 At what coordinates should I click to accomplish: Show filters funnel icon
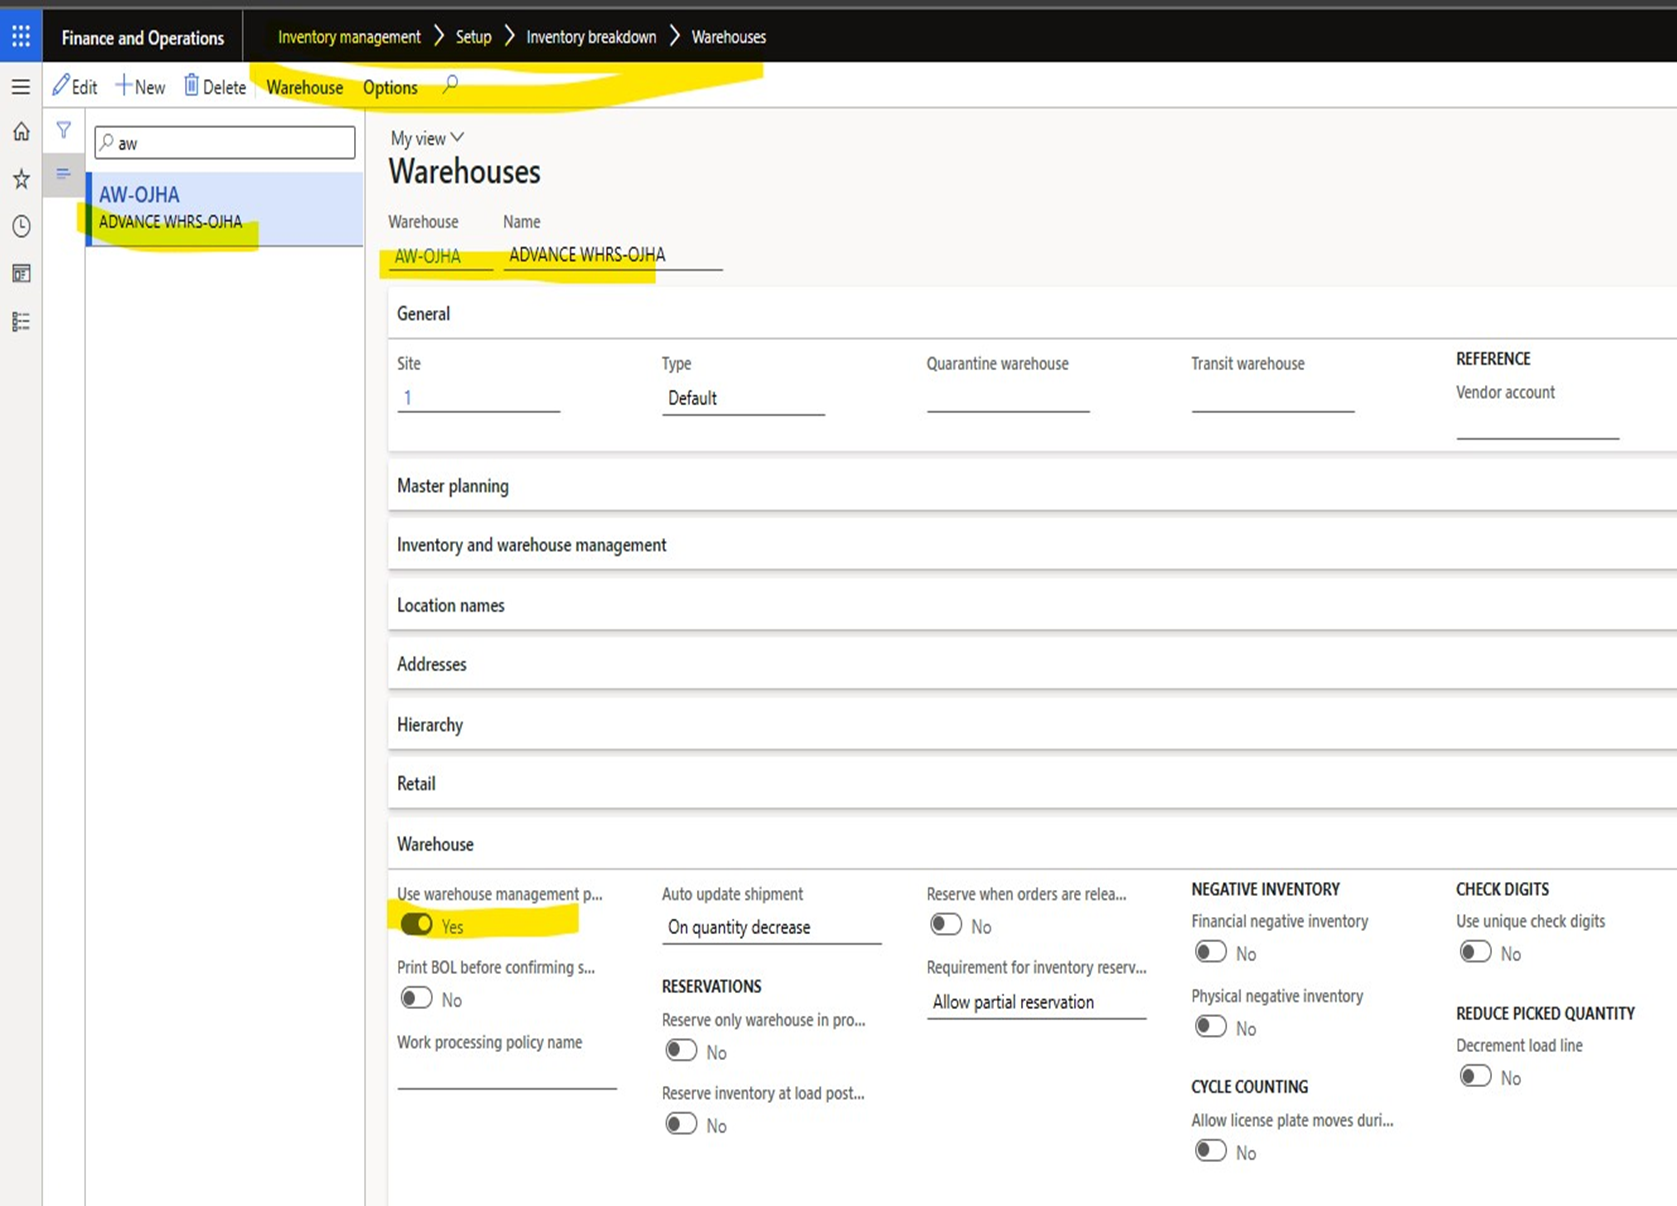[64, 130]
